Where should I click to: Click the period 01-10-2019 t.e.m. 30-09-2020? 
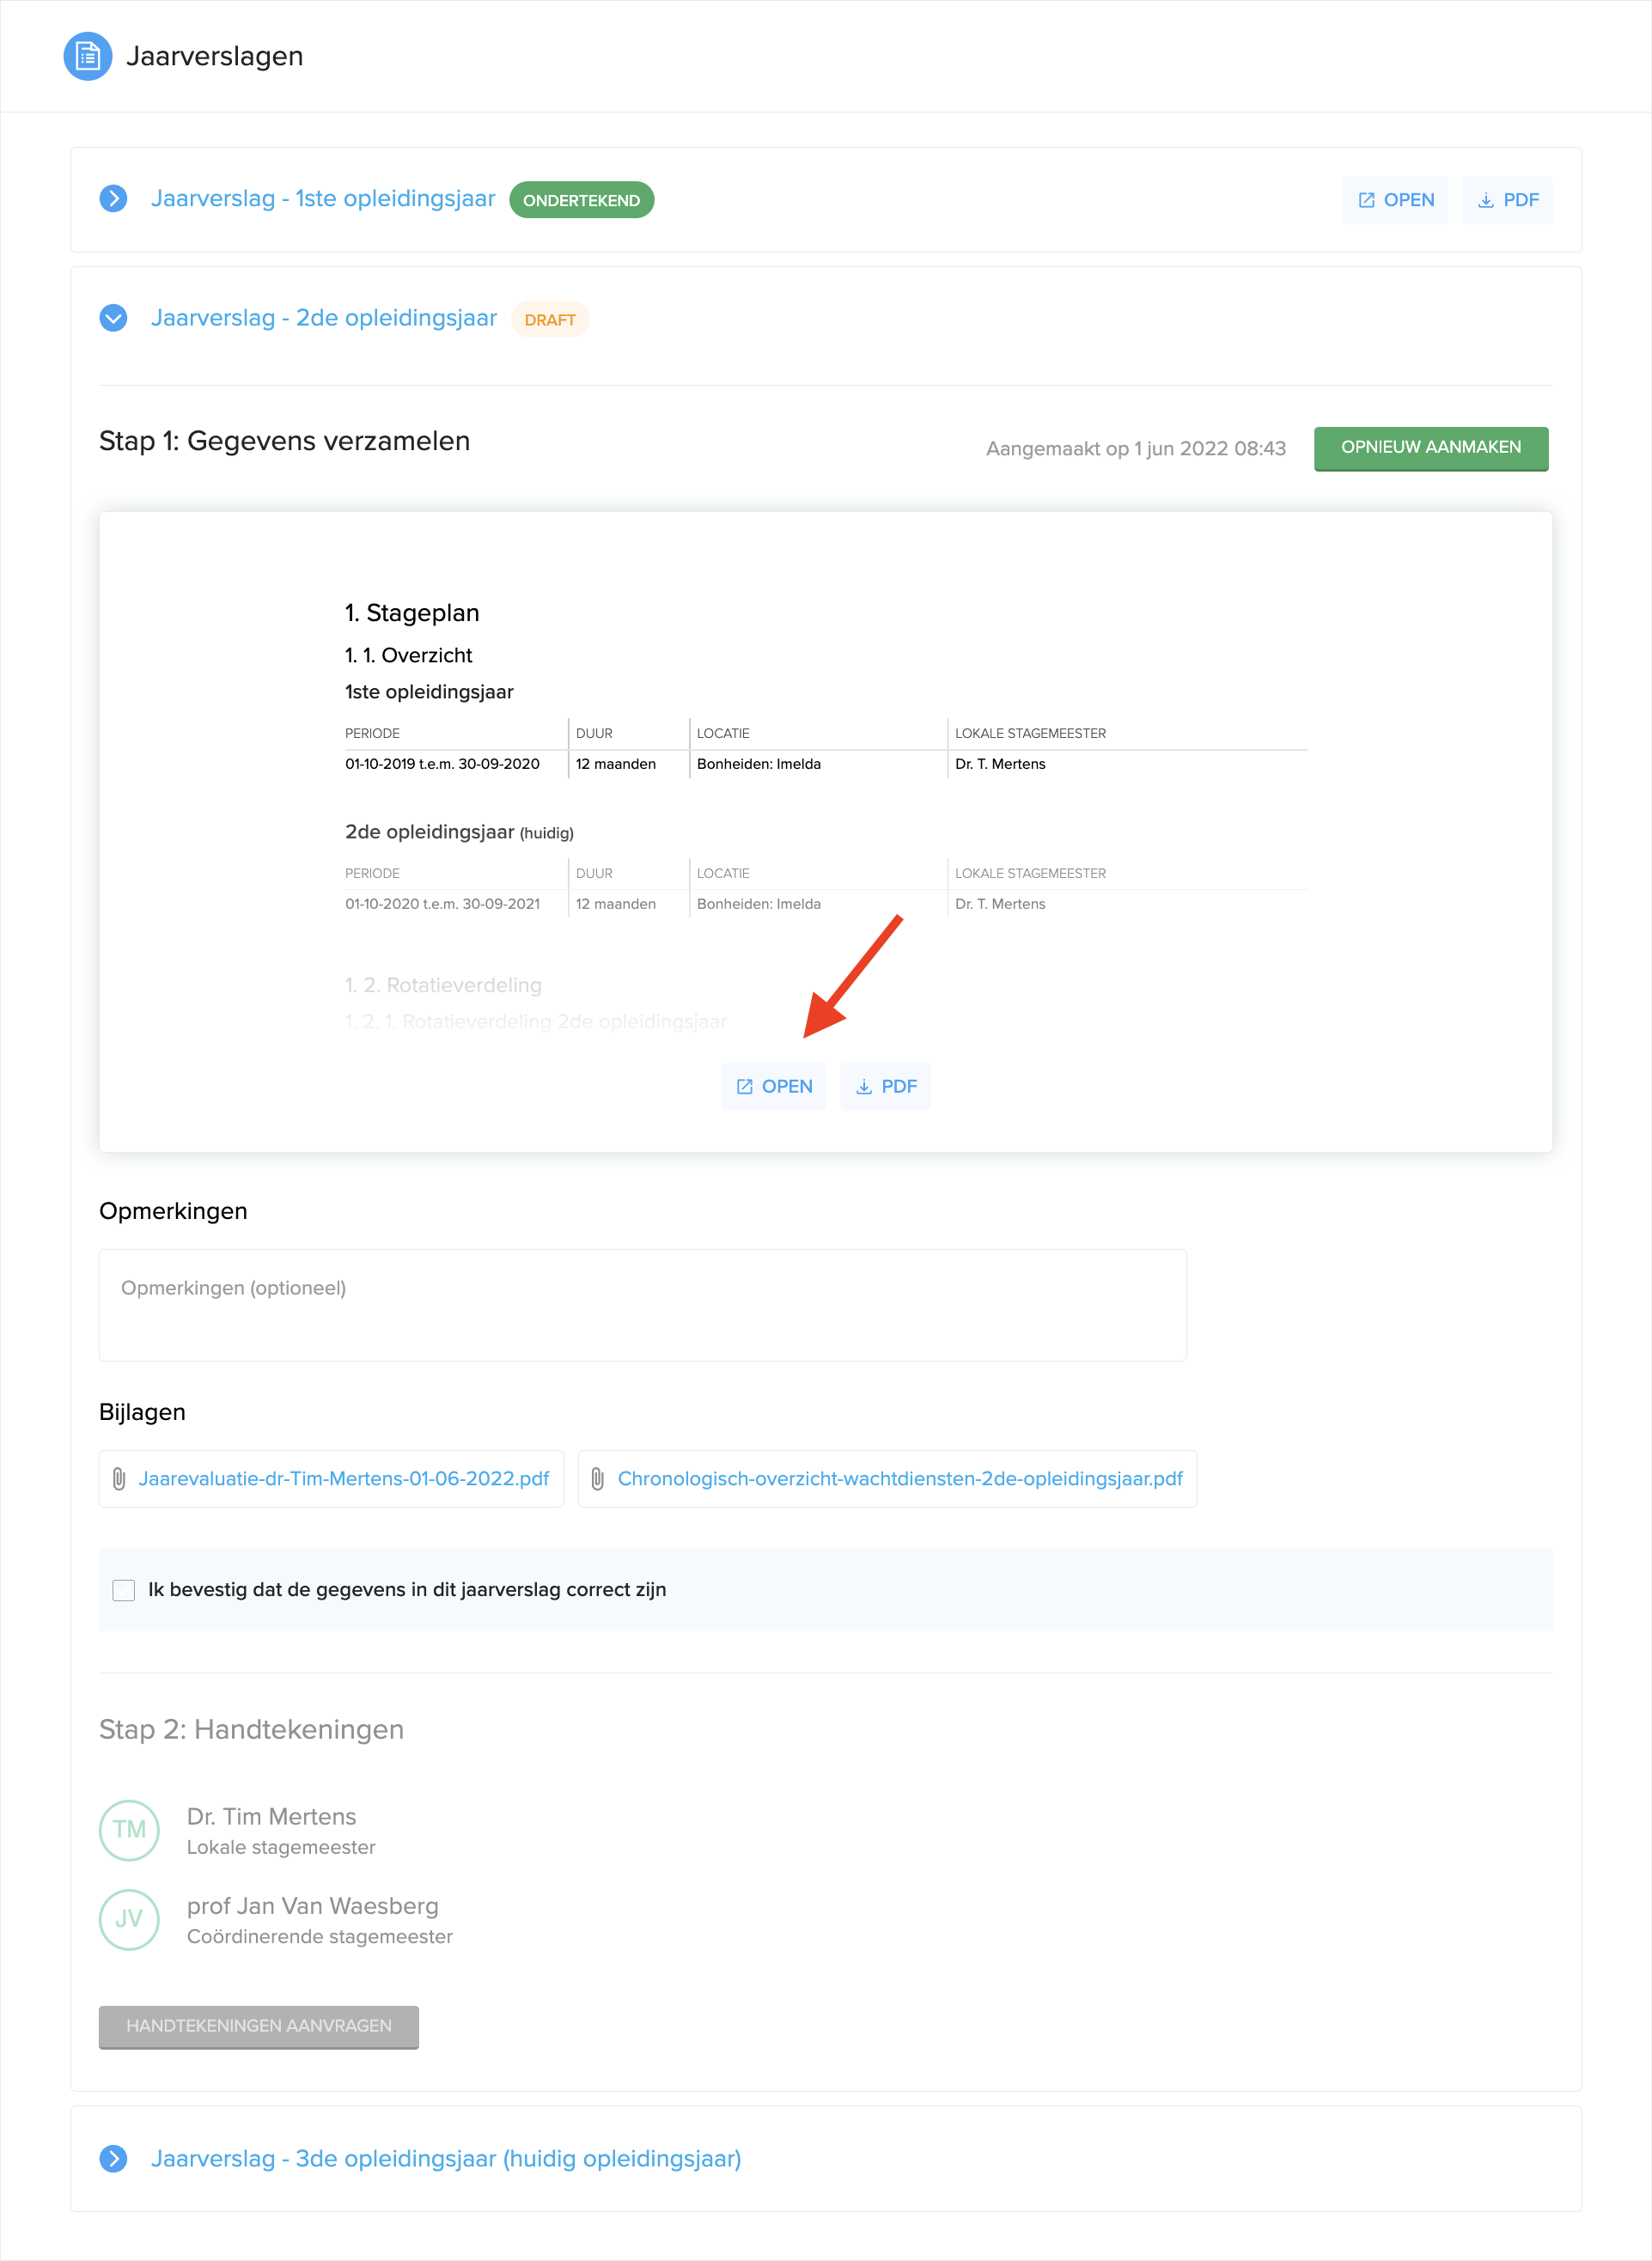pos(442,764)
